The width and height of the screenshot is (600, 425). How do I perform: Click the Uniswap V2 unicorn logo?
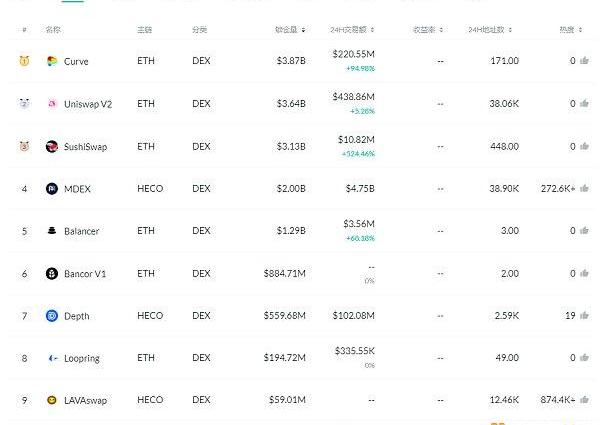(x=52, y=104)
